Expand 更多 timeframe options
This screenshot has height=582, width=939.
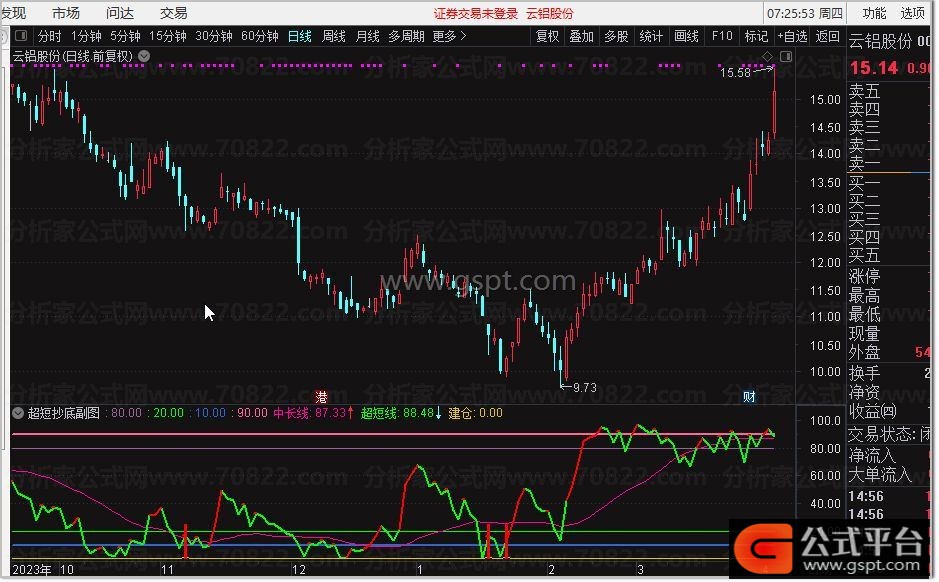tap(449, 37)
